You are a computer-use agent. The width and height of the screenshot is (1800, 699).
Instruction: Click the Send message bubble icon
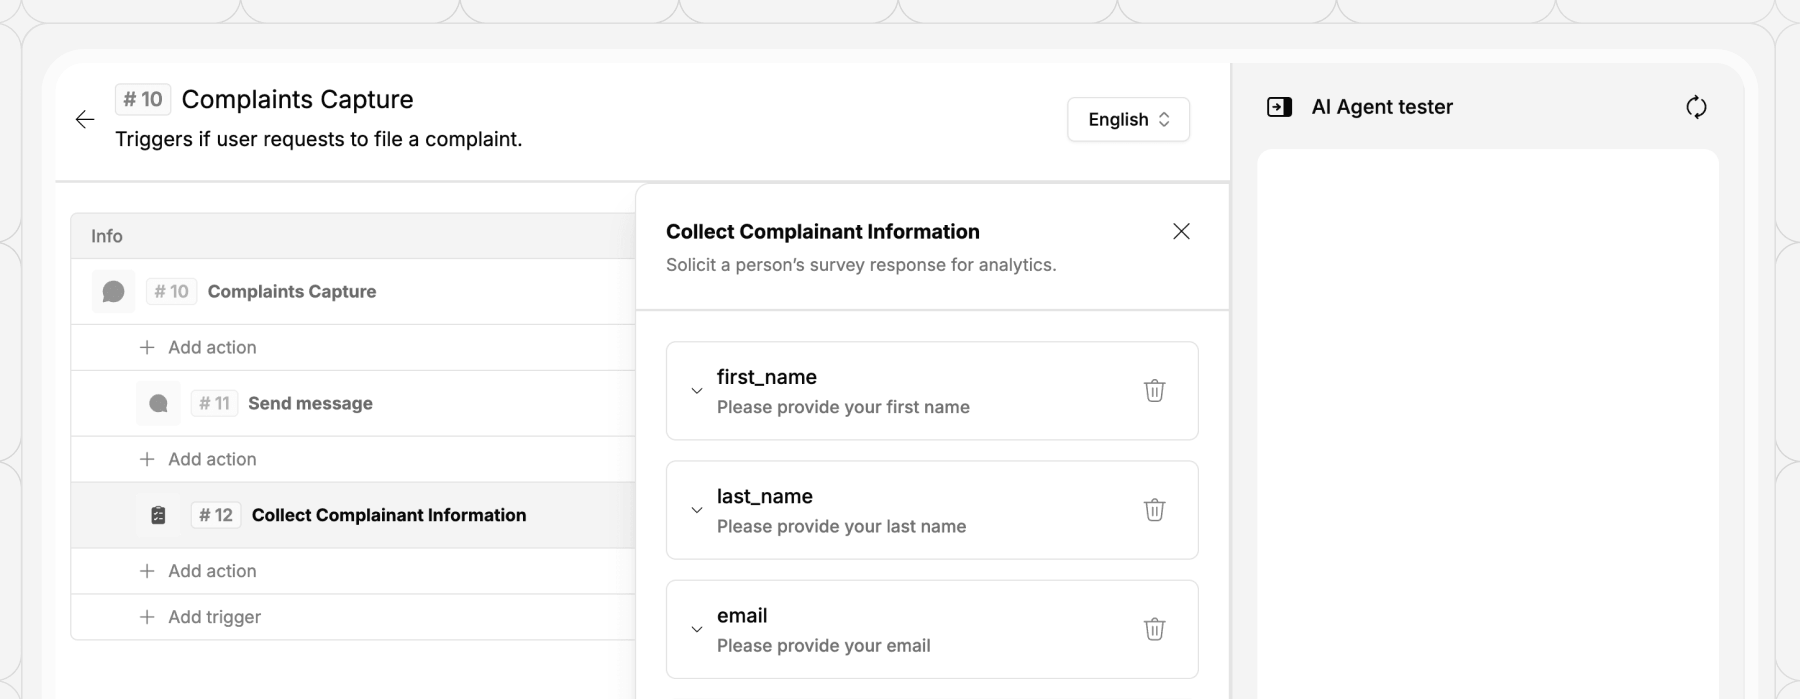click(158, 404)
